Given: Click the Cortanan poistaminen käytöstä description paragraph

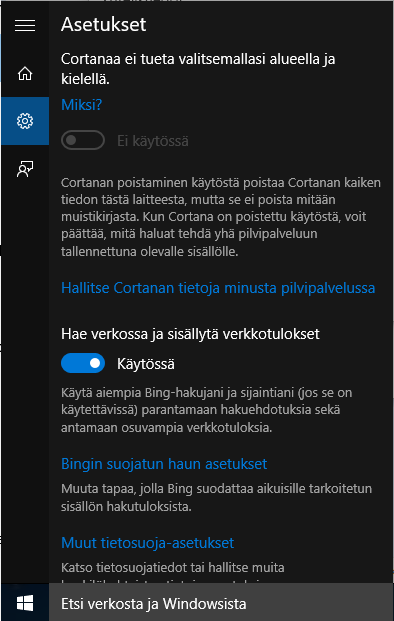Looking at the screenshot, I should point(221,217).
